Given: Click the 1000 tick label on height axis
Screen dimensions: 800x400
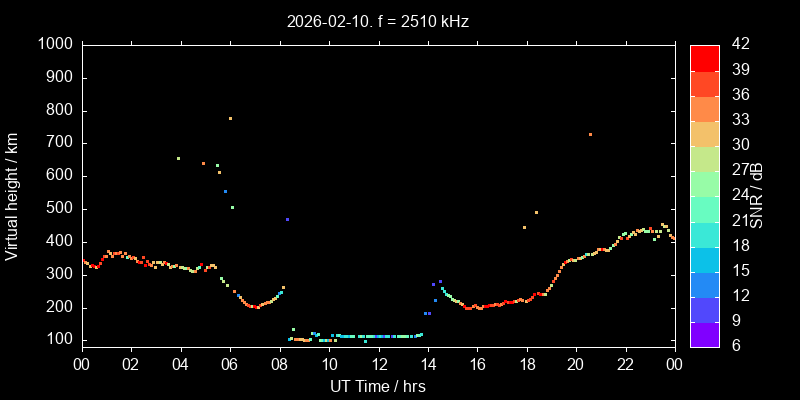Looking at the screenshot, I should (x=54, y=45).
